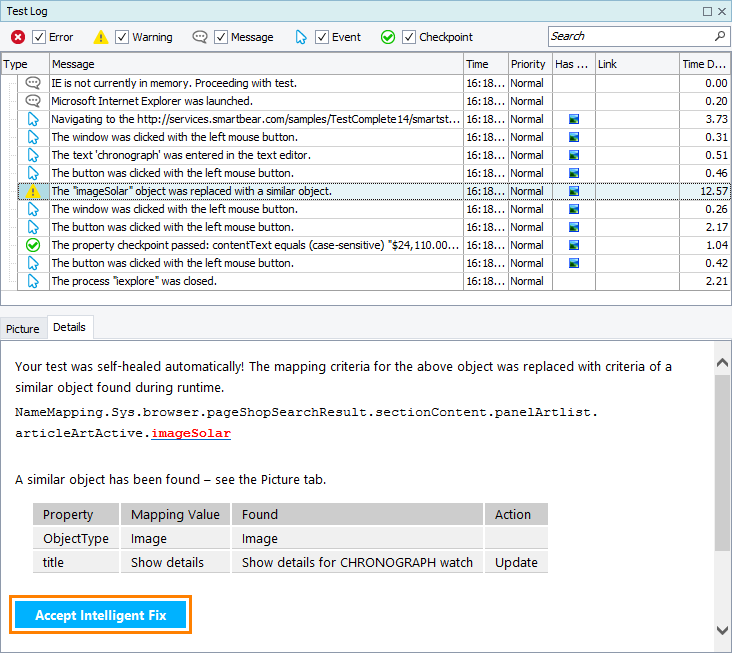Click the yellow Warning filter icon
This screenshot has height=653, width=732.
point(101,37)
